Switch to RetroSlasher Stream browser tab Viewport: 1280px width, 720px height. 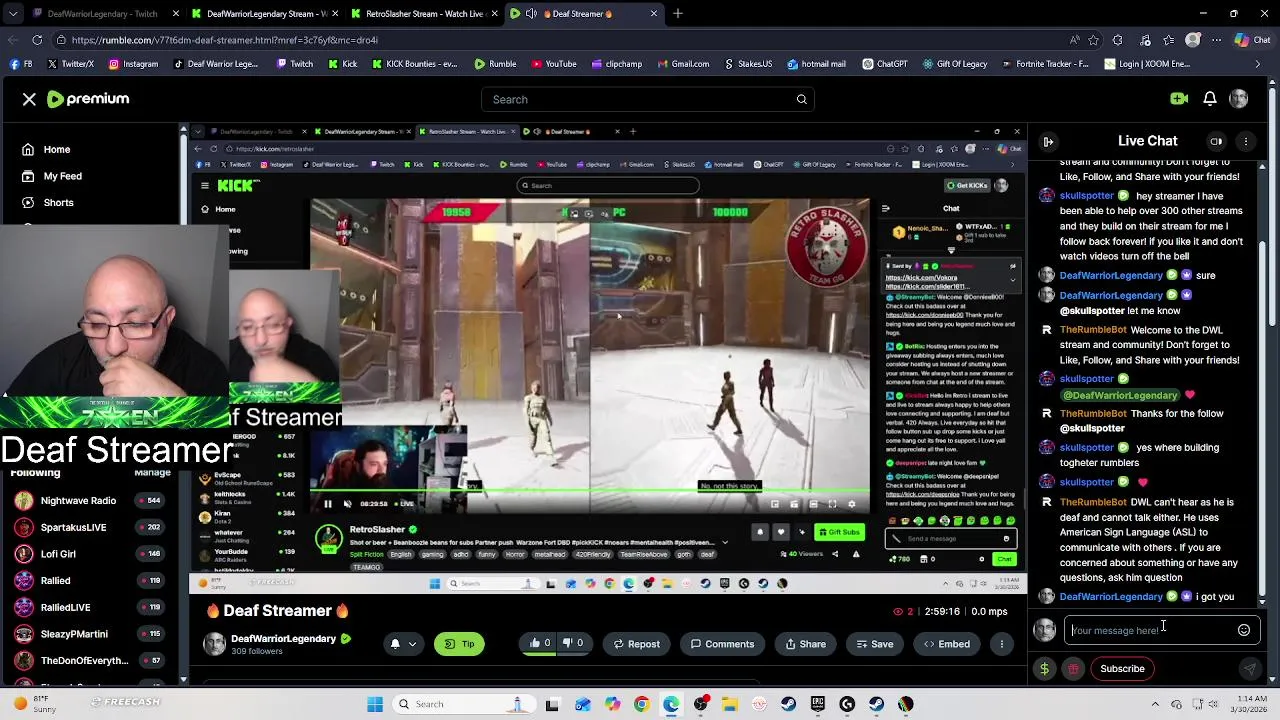pos(425,14)
